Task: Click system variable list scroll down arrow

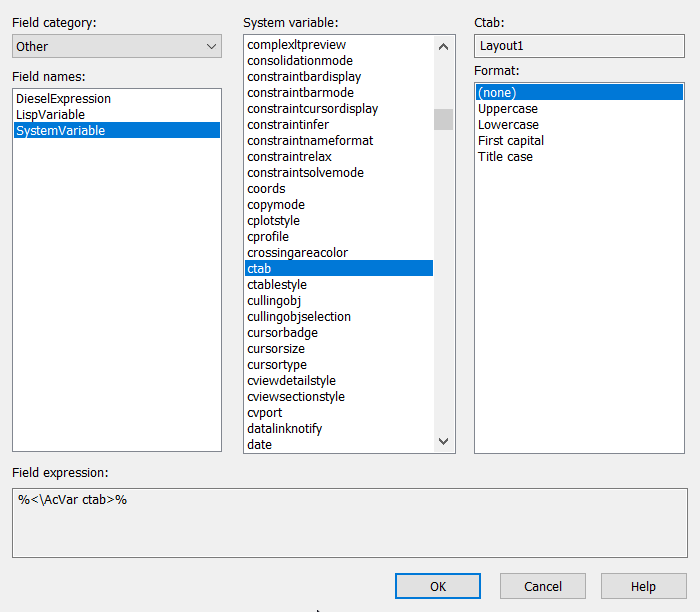Action: (443, 441)
